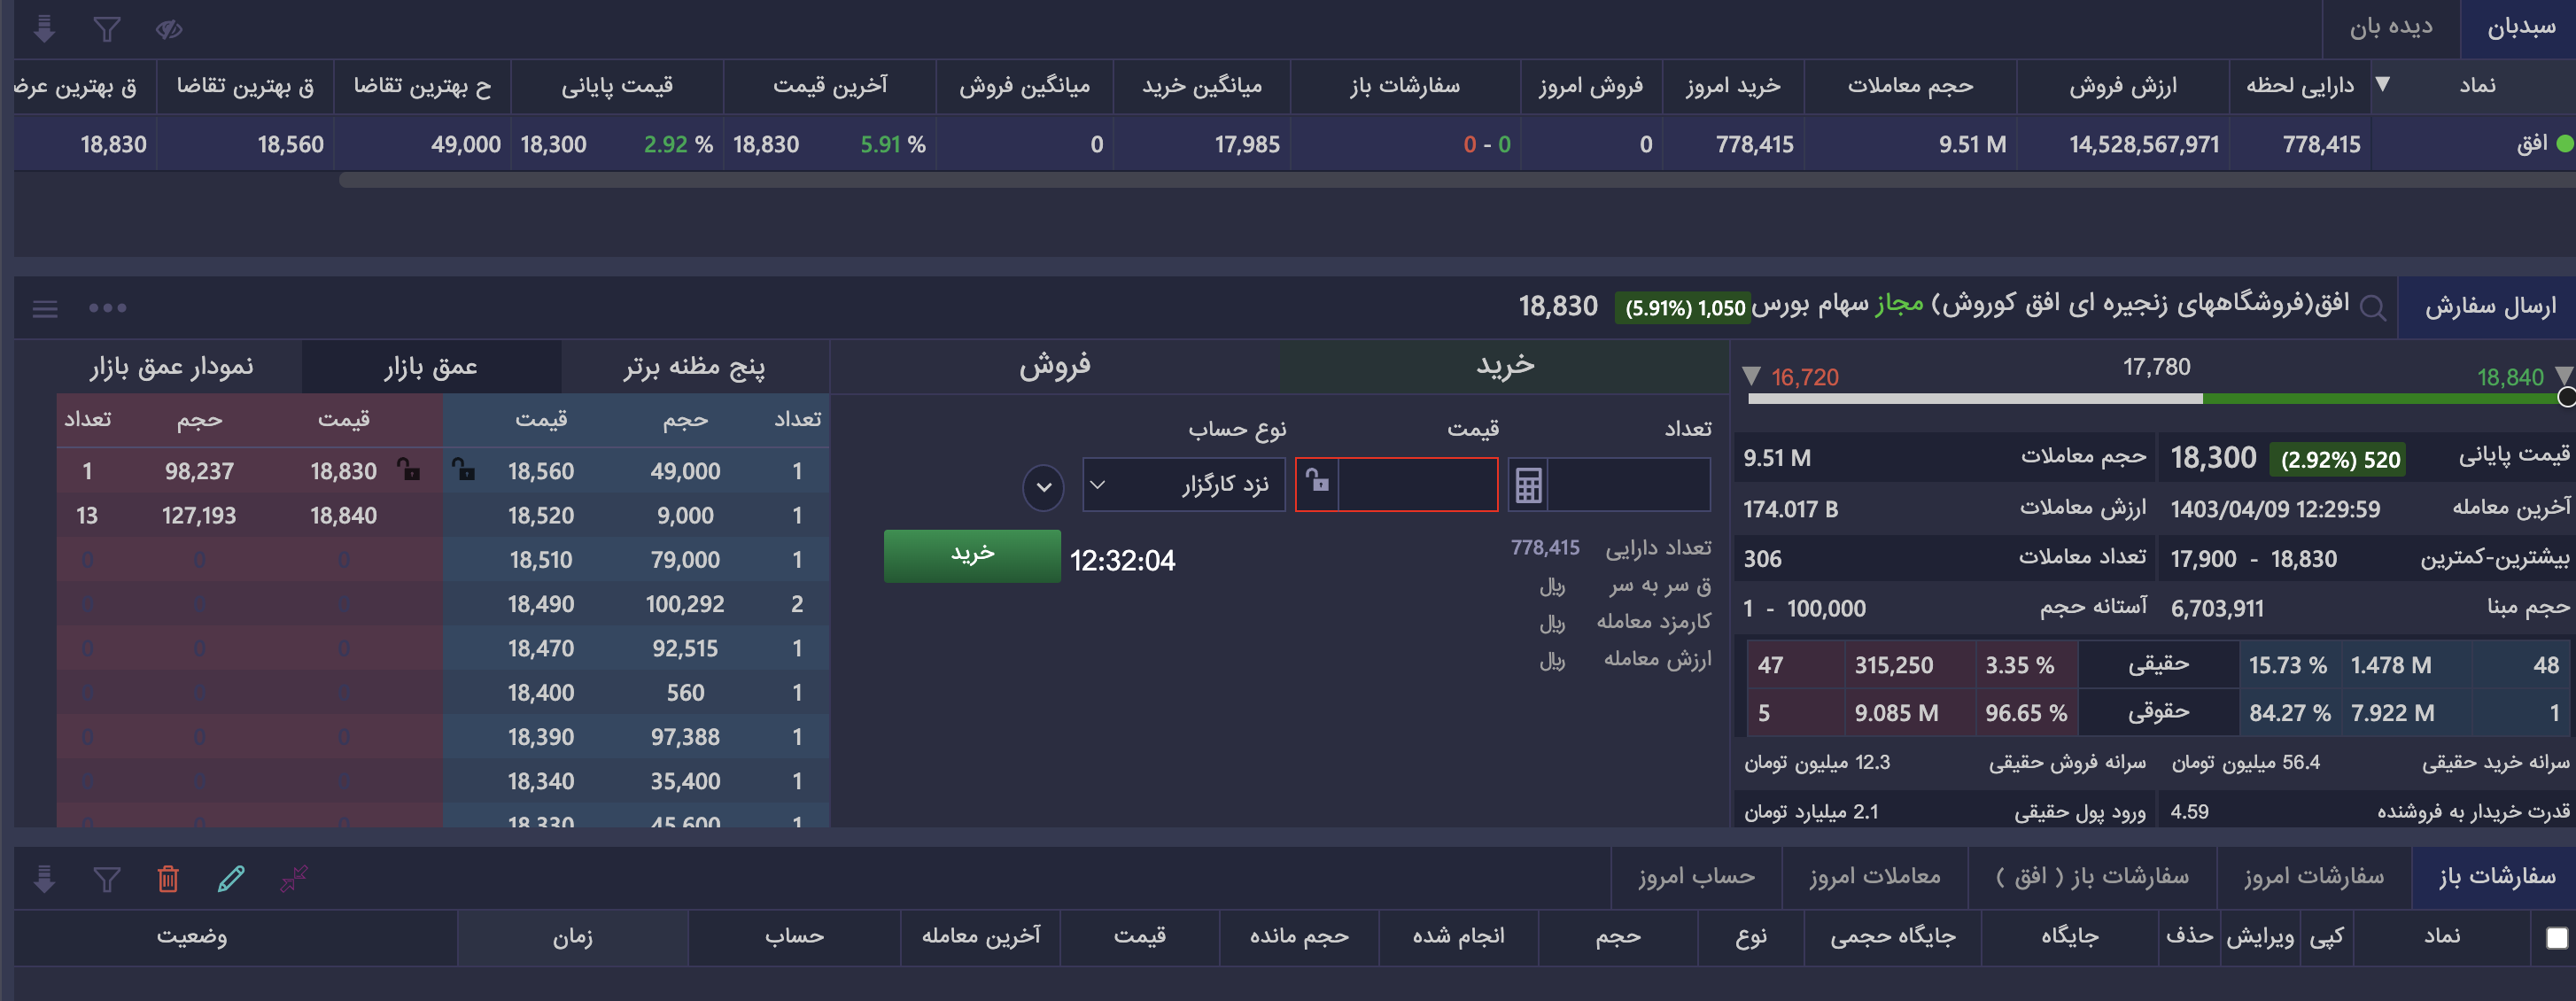Click the آستانه حجم value 1 - 100,000
2576x1001 pixels.
[x=1804, y=608]
